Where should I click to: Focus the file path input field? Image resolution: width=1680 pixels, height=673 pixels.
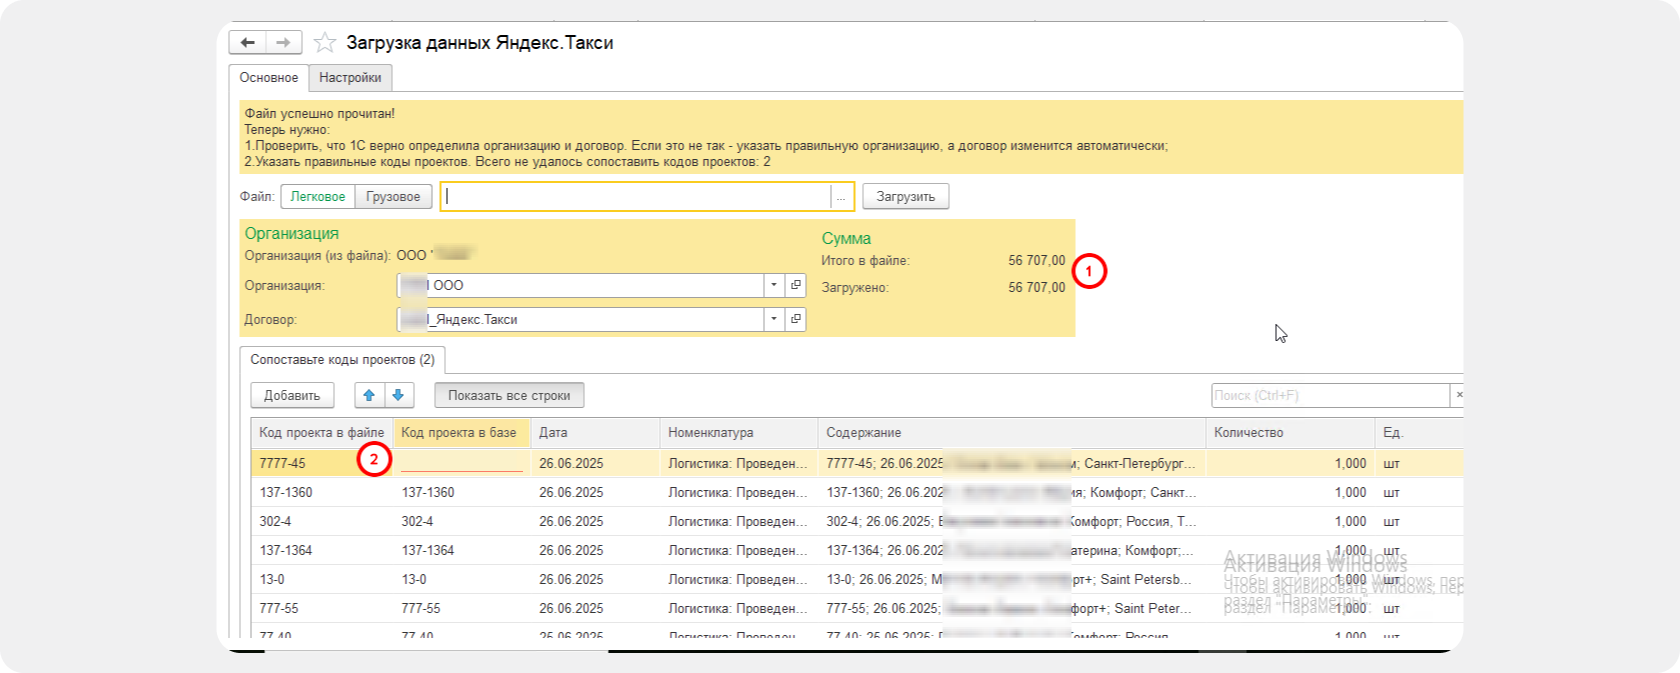click(636, 197)
